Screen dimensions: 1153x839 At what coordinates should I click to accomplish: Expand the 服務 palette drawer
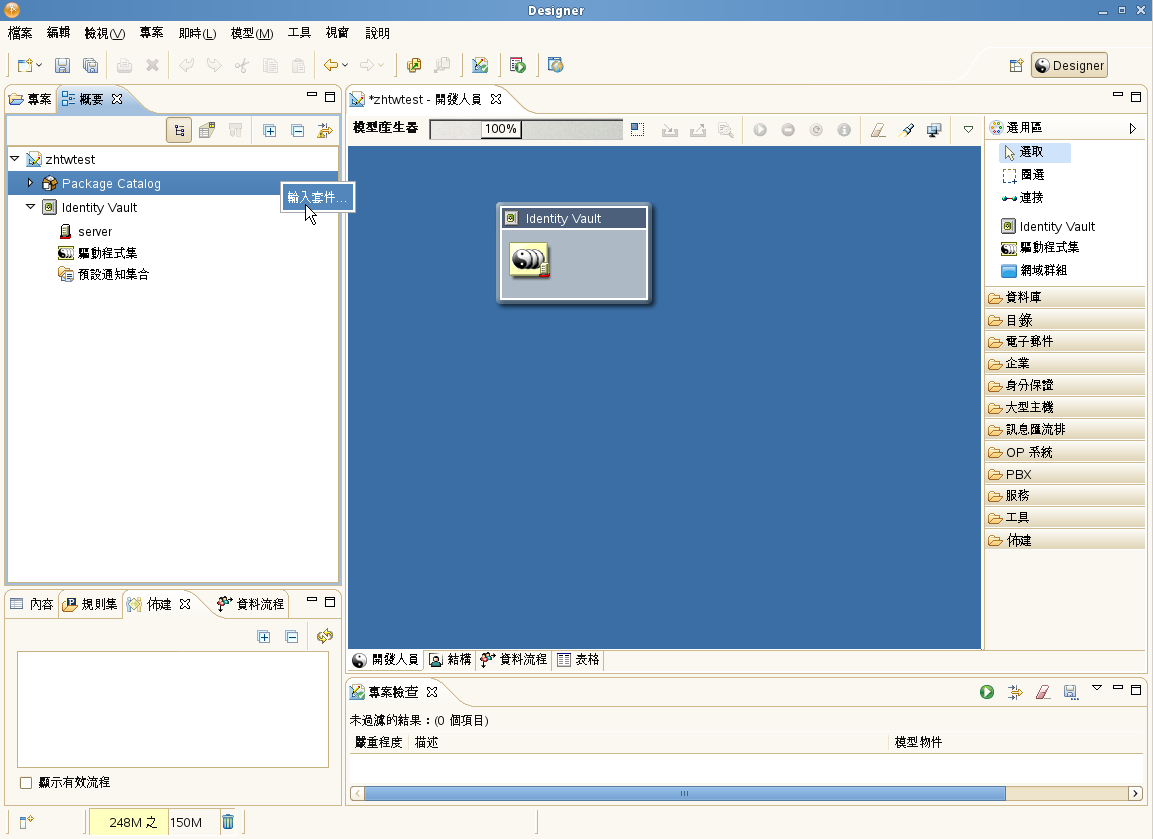pyautogui.click(x=1065, y=496)
